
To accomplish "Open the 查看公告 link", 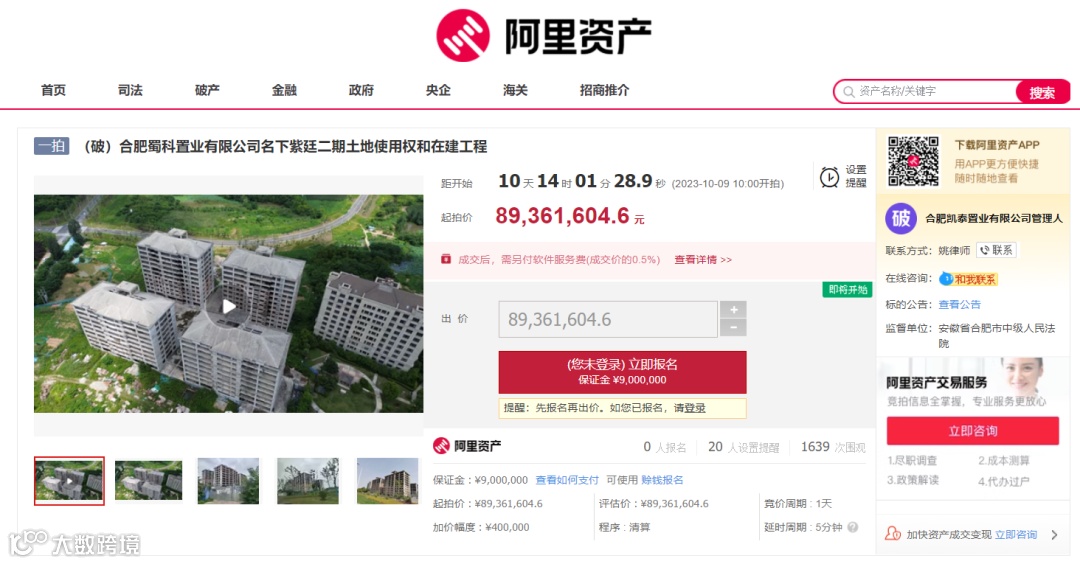I will (959, 304).
